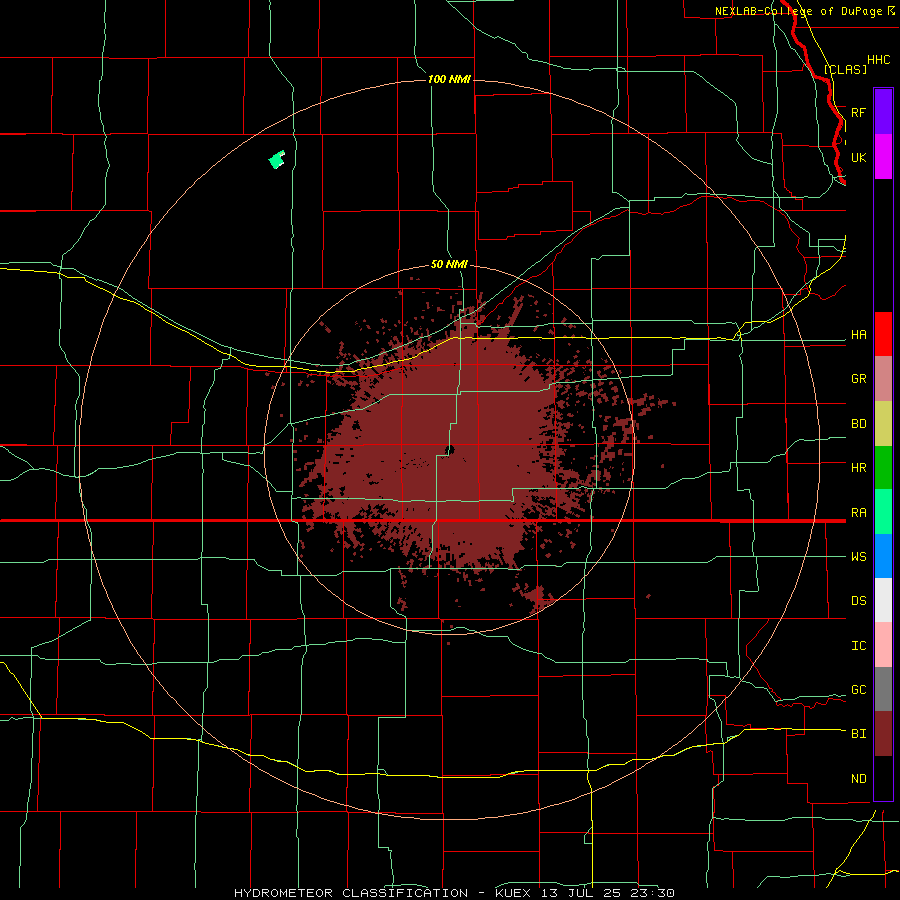The image size is (900, 900).
Task: Click the brown BI legend swatch
Action: (883, 734)
